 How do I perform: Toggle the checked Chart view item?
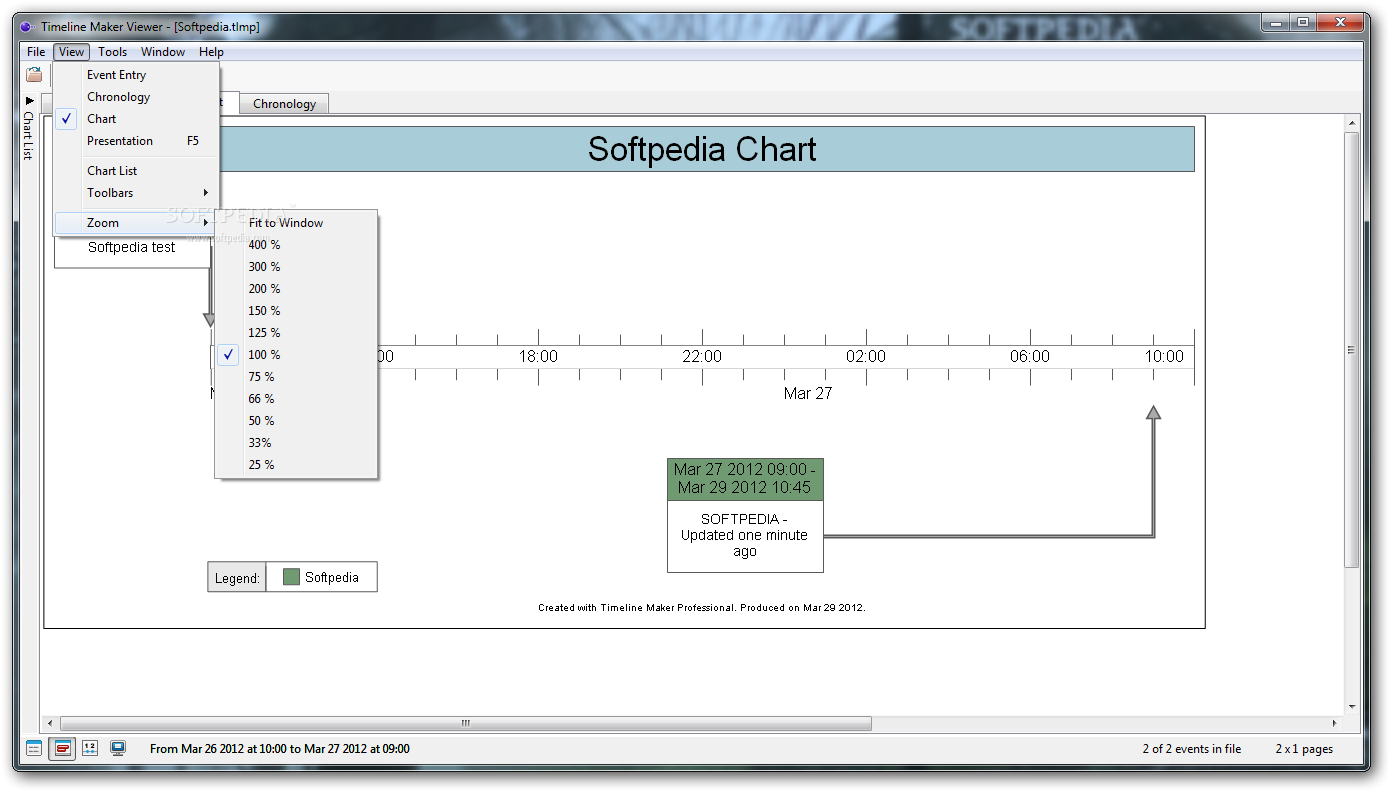[x=136, y=119]
